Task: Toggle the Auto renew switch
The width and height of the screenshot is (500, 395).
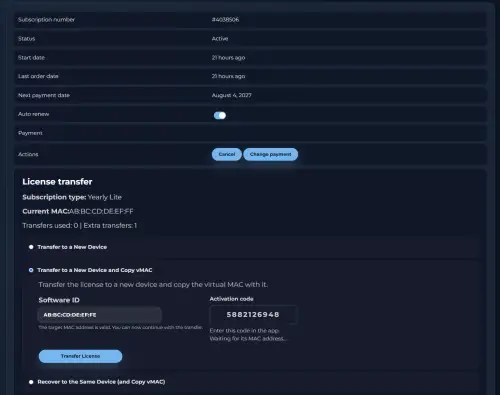Action: pos(220,115)
